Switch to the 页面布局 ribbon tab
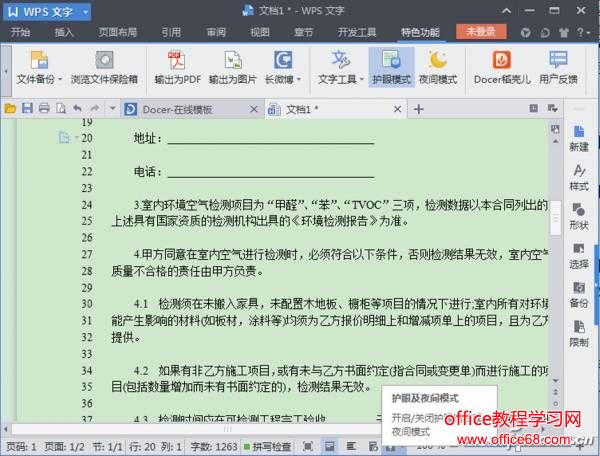600x456 pixels. pyautogui.click(x=117, y=32)
